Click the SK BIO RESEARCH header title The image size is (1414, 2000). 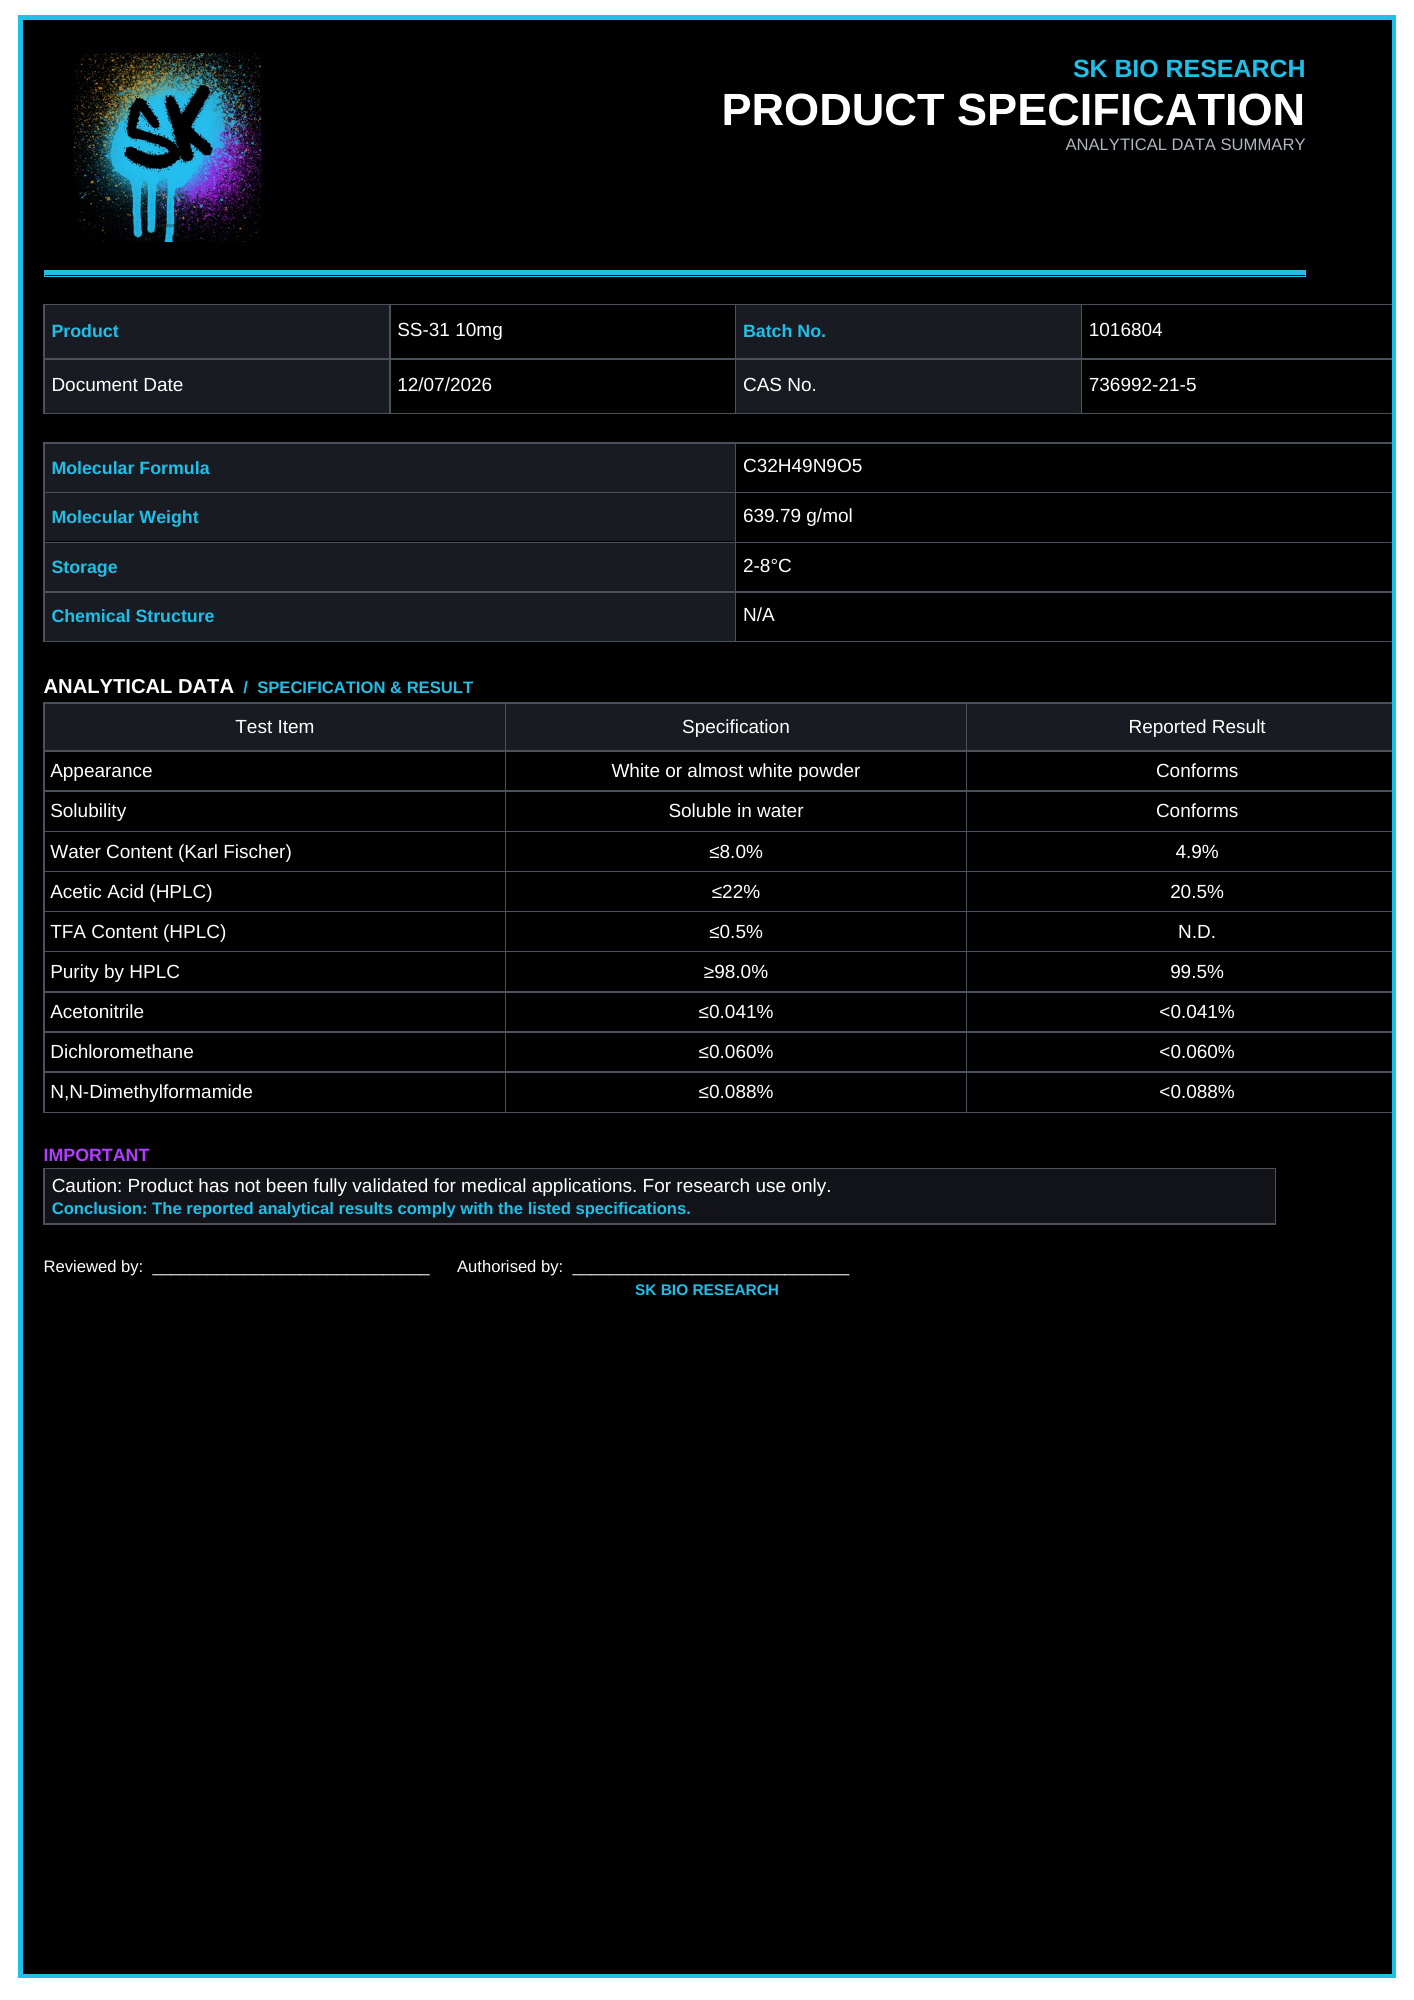click(1188, 69)
